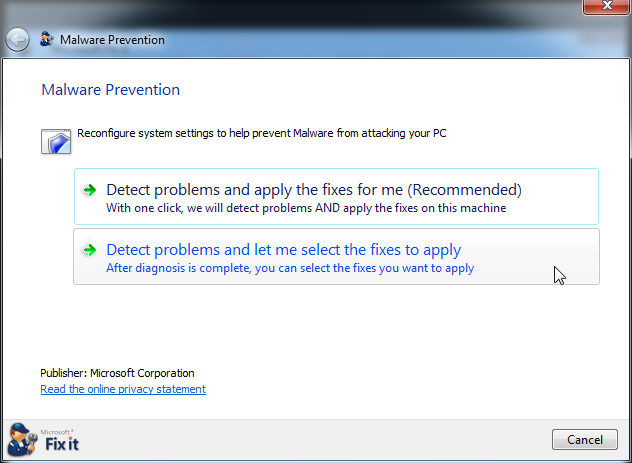Click the 'With one click' subtitle text
The width and height of the screenshot is (632, 463).
tap(305, 208)
